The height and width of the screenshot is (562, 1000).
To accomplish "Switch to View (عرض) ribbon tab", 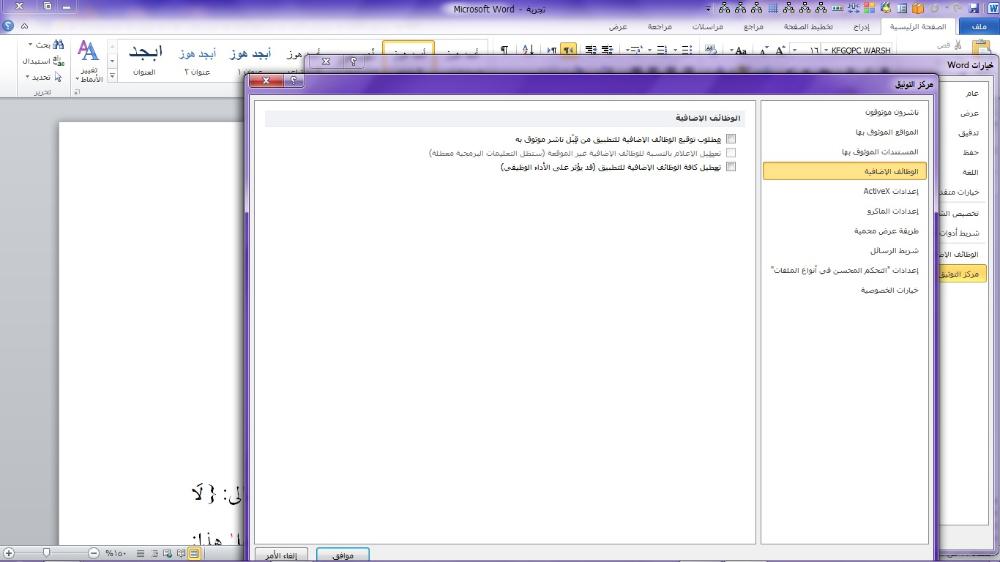I will tap(617, 27).
